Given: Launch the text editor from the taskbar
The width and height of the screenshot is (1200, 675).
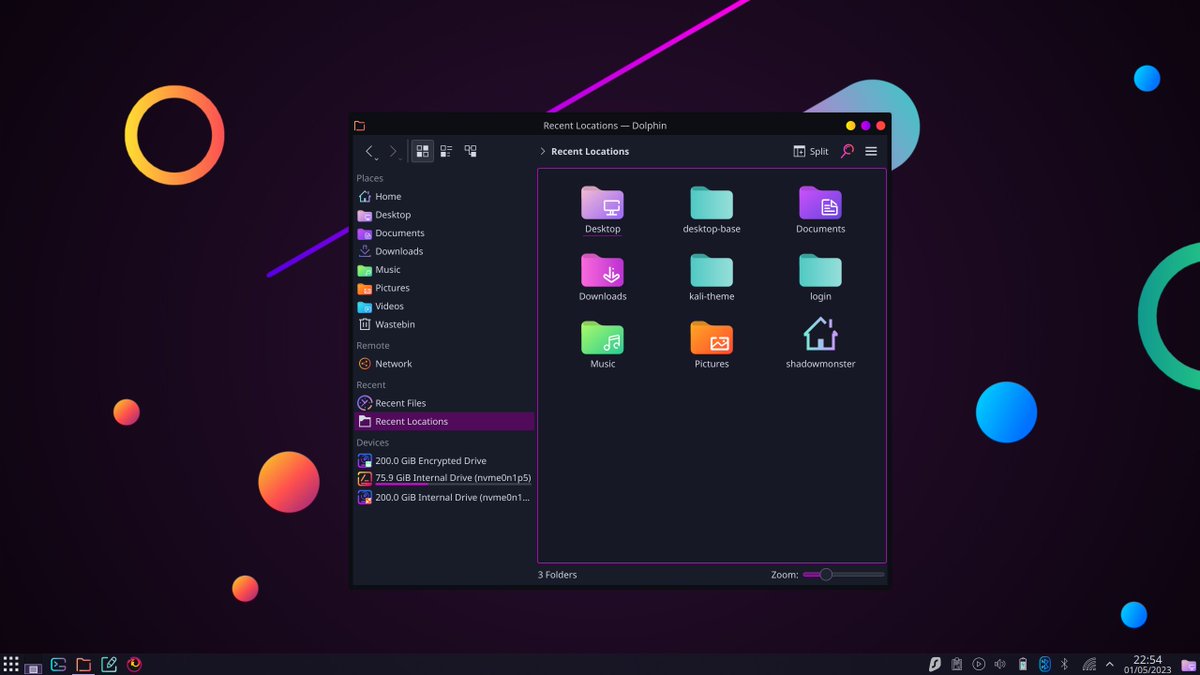Looking at the screenshot, I should pyautogui.click(x=109, y=664).
